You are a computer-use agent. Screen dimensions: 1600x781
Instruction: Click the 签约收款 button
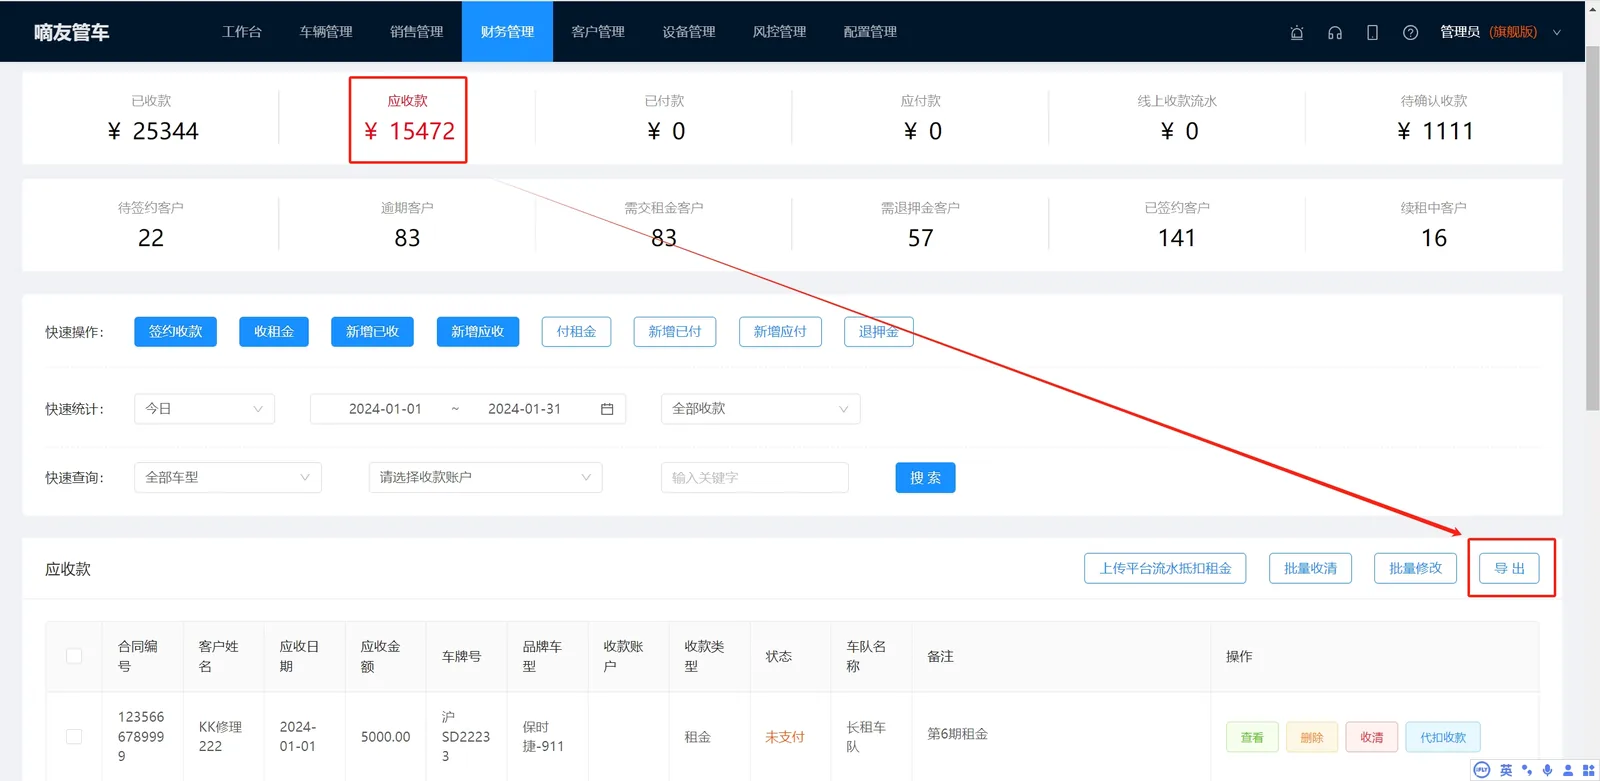(176, 331)
